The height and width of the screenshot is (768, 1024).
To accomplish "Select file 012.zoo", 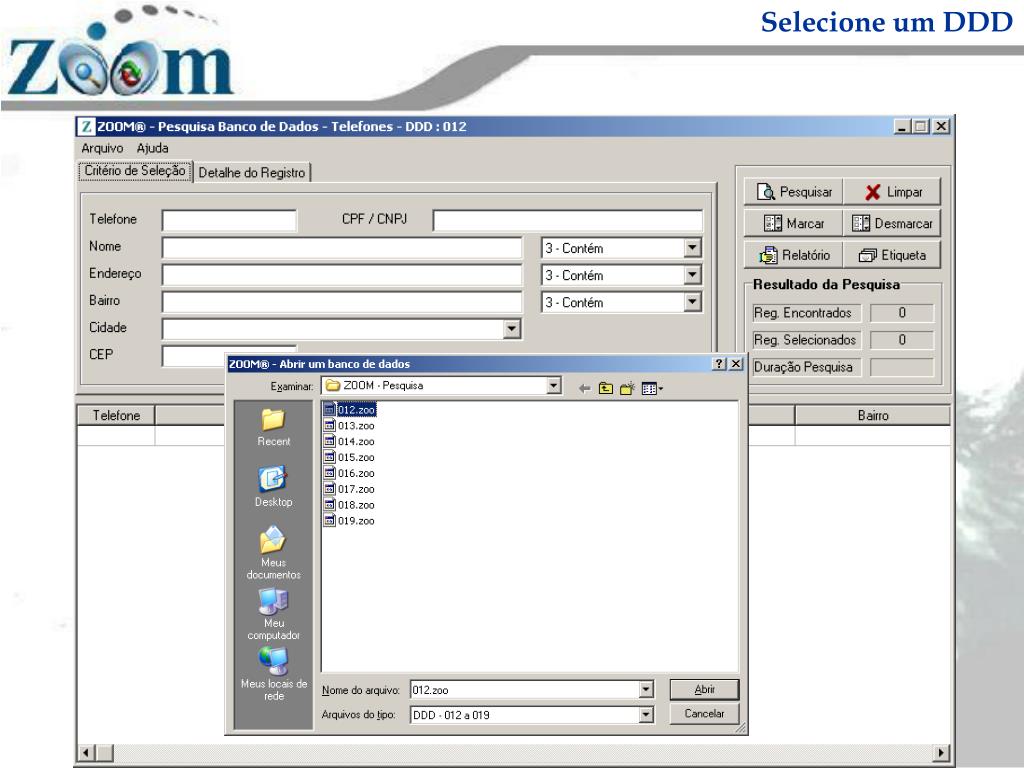I will coord(350,409).
